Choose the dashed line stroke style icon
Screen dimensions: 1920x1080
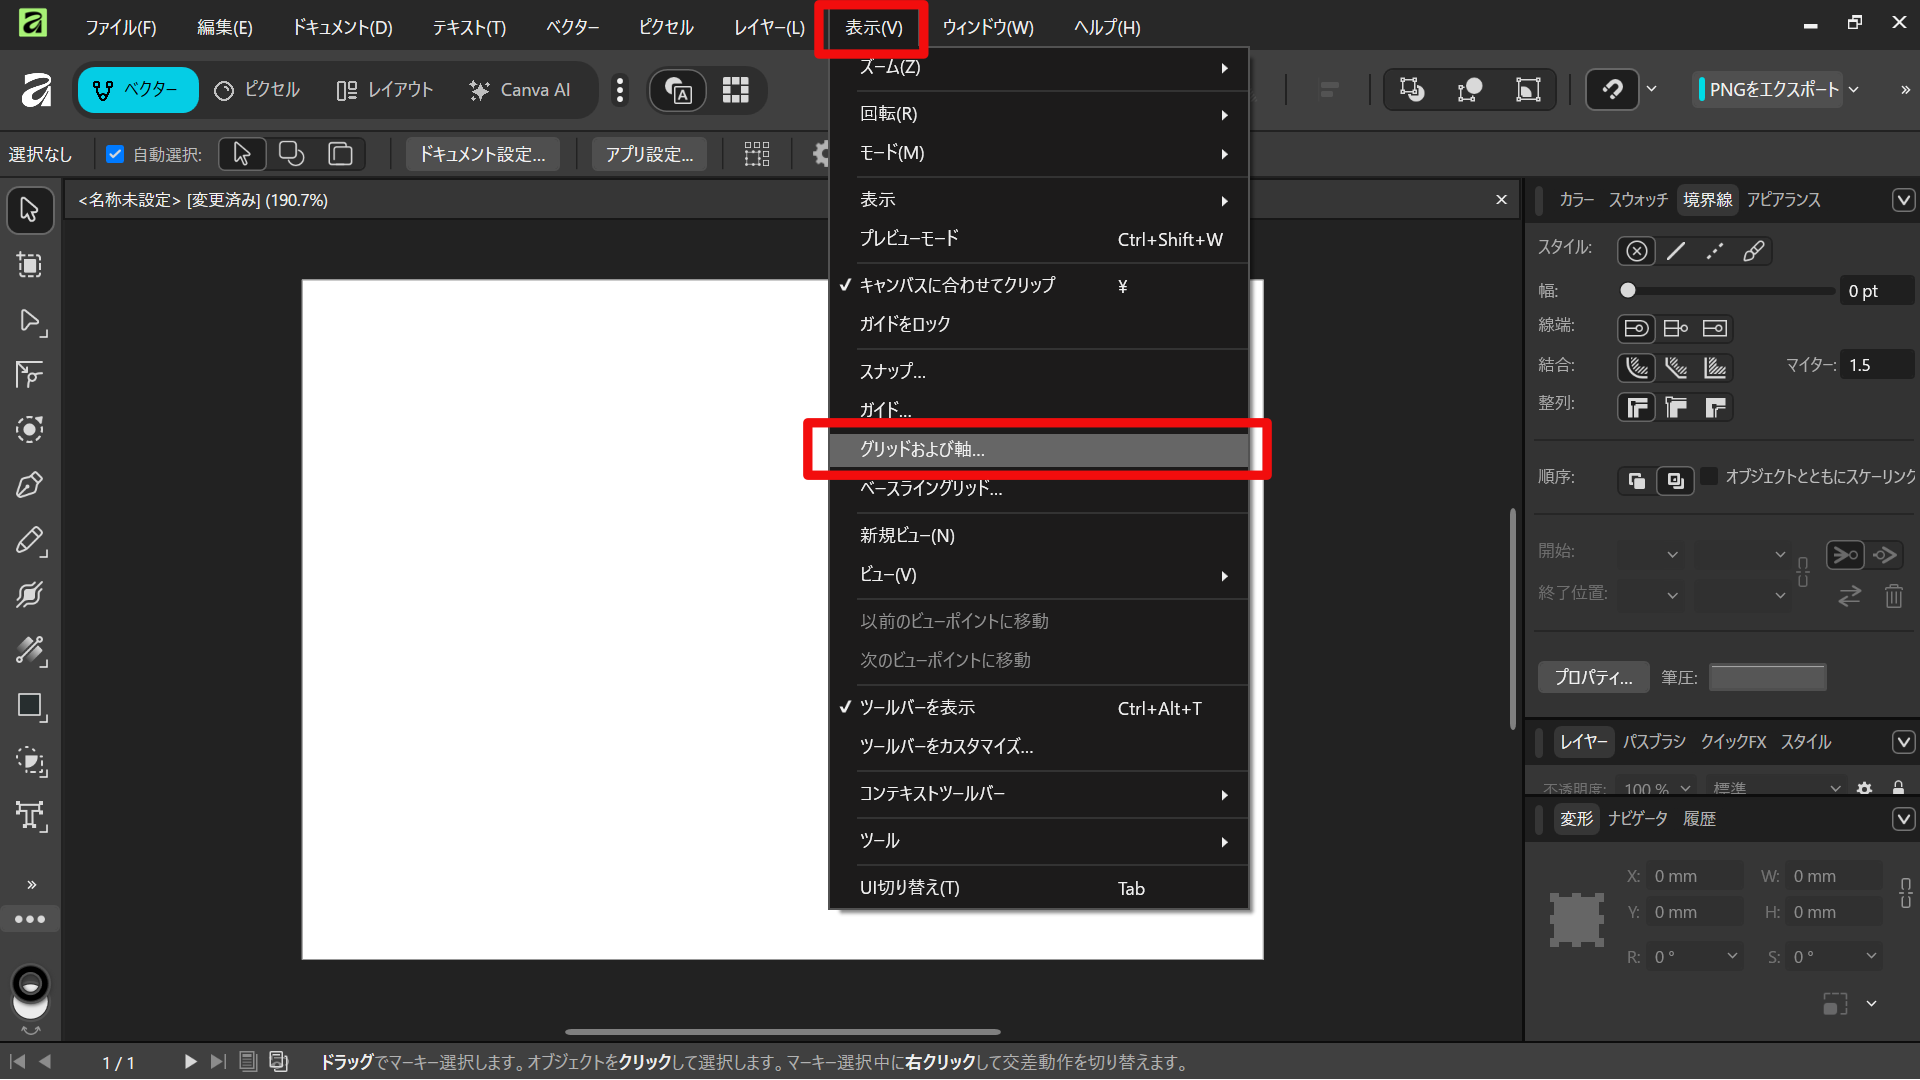1715,251
